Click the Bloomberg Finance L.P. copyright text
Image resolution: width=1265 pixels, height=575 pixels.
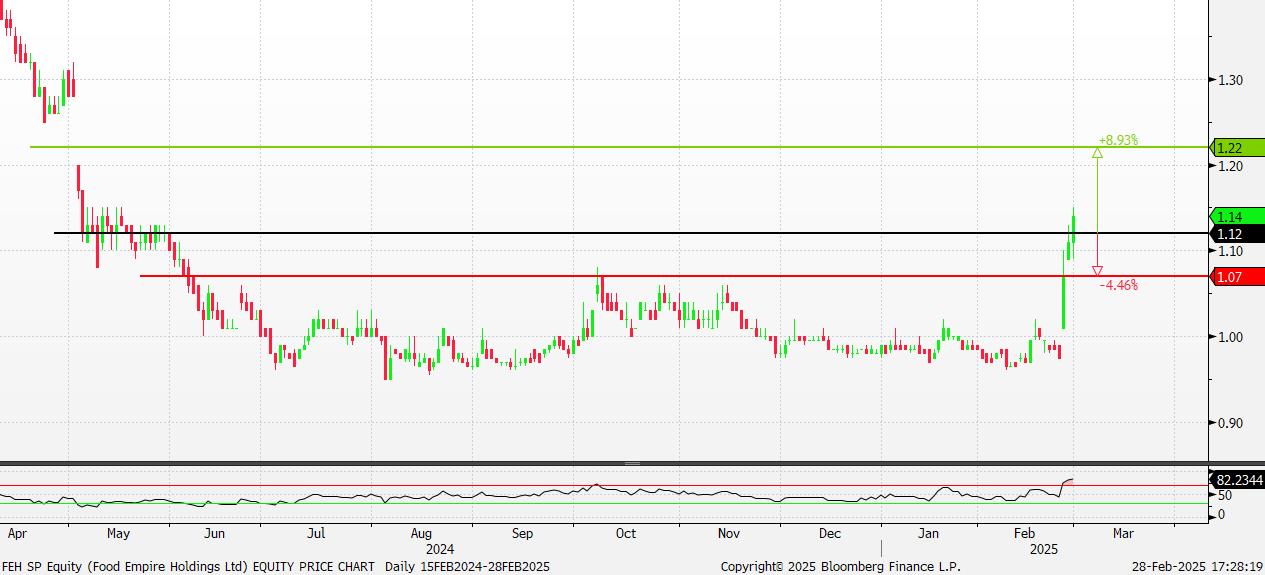click(x=841, y=567)
